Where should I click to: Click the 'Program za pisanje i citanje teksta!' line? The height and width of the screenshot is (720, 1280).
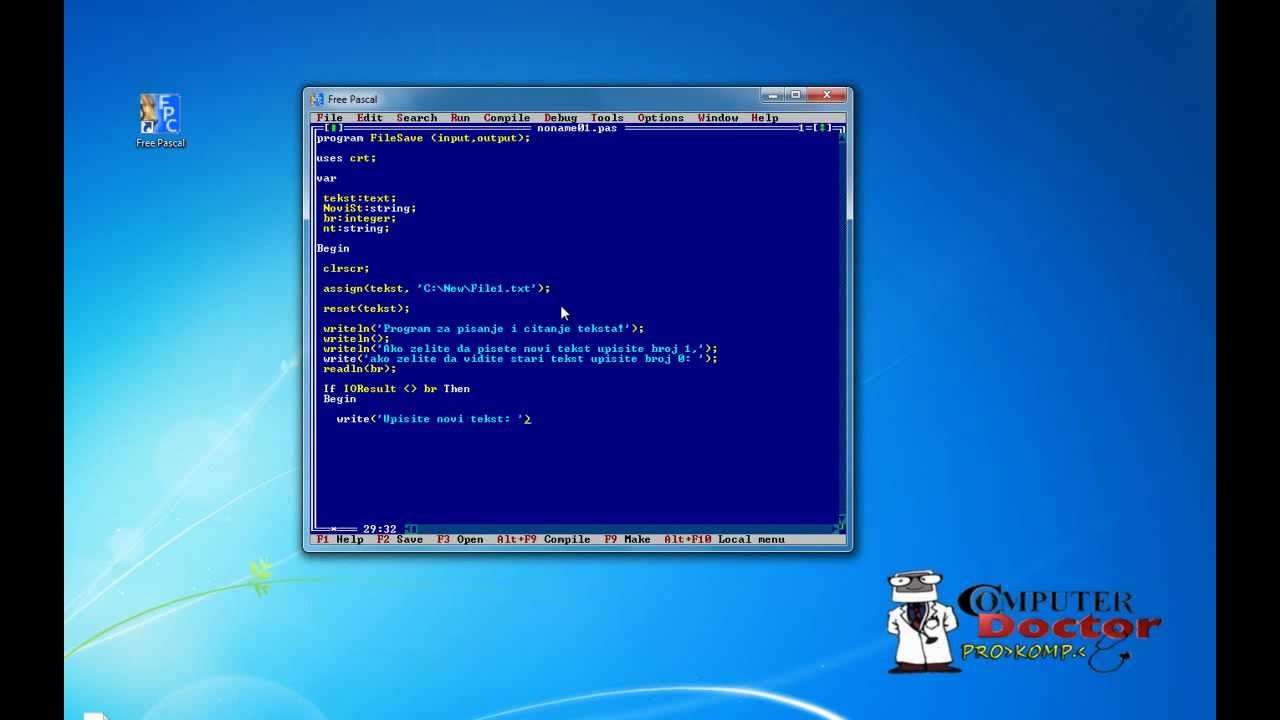483,328
